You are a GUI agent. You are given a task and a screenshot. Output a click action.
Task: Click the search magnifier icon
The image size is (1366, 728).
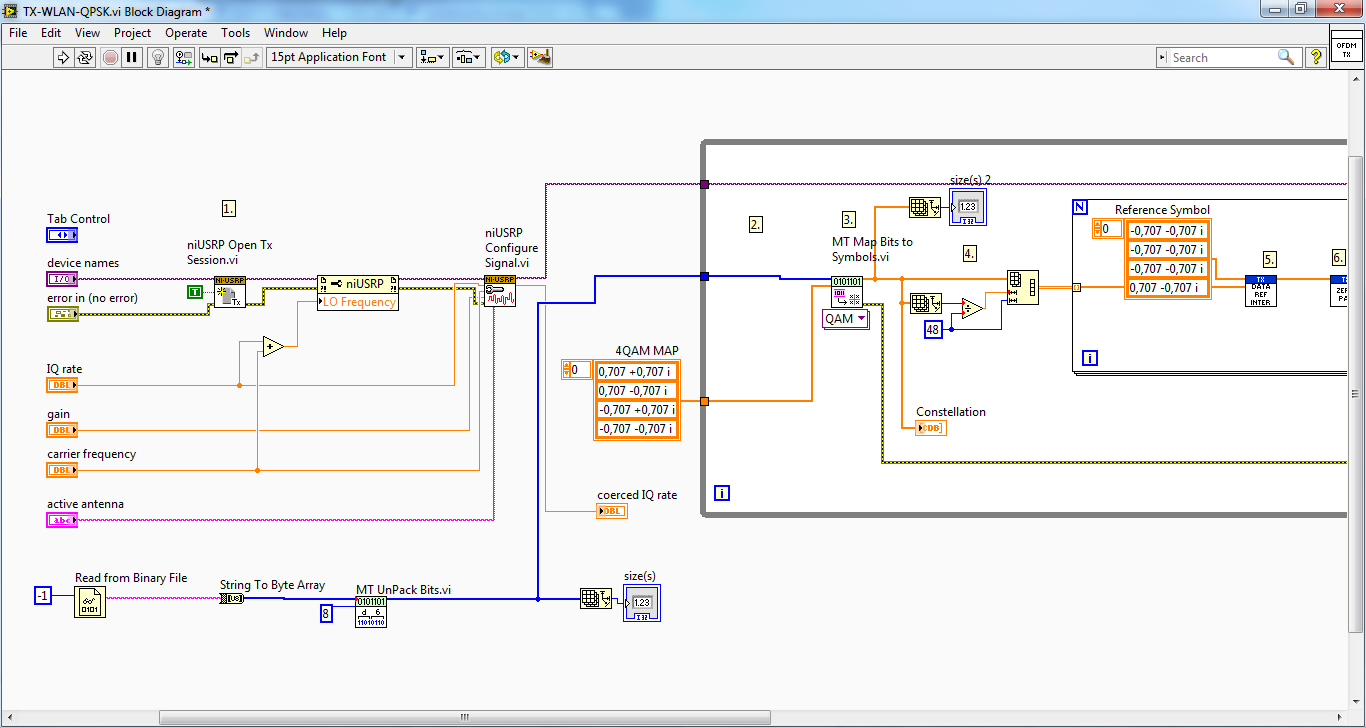pos(1287,57)
